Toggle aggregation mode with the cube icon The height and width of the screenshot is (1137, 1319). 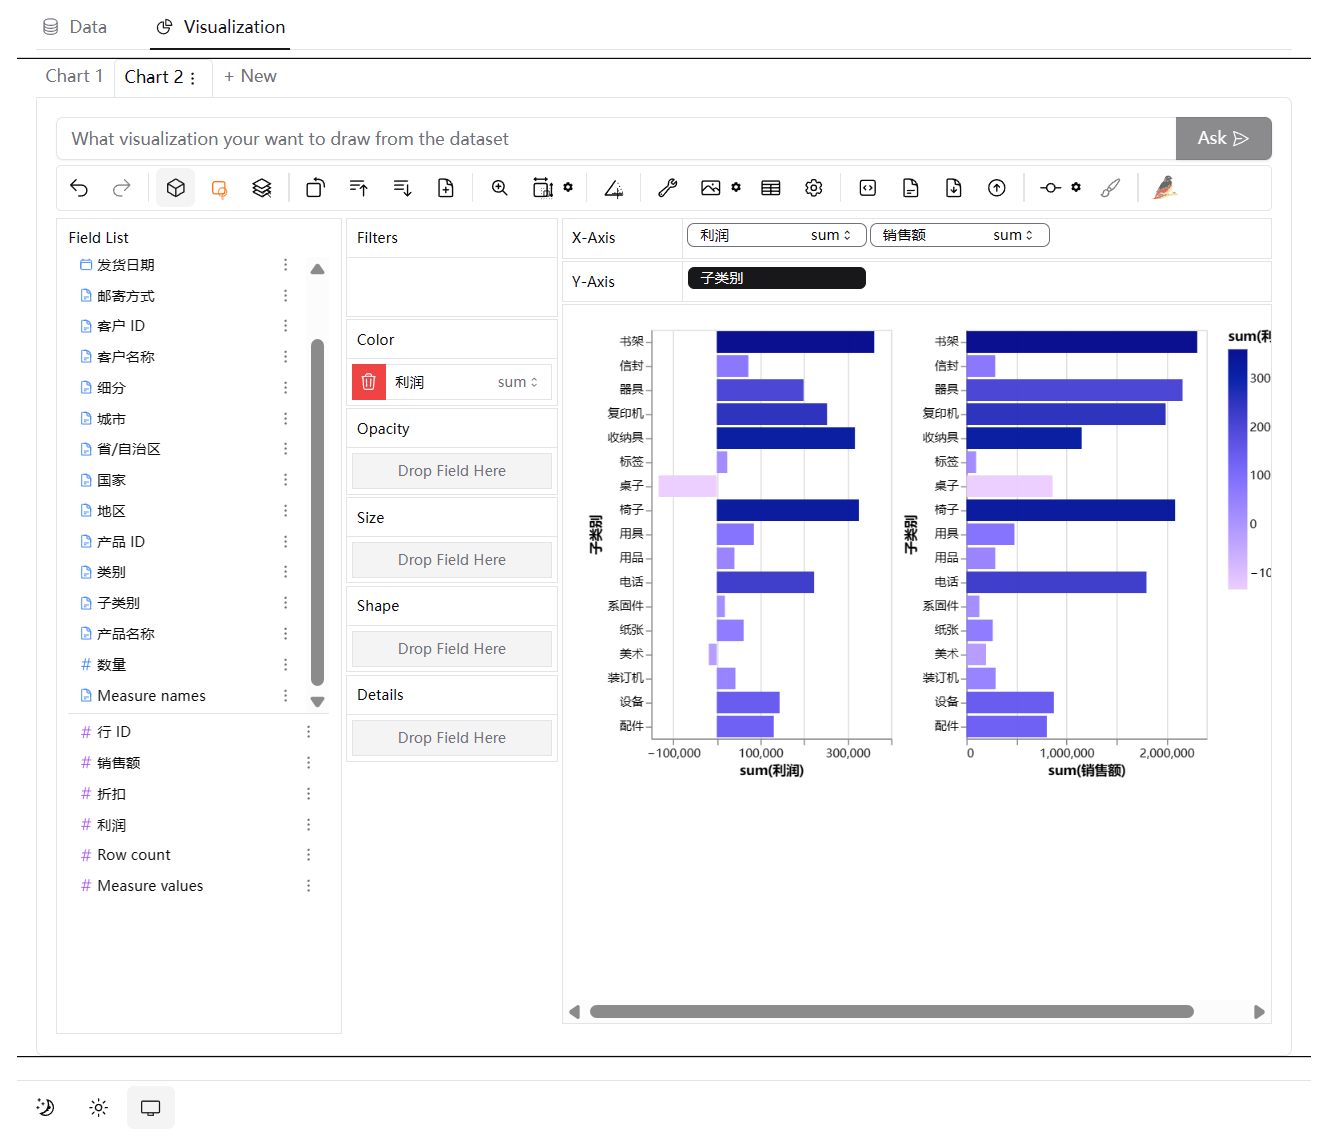(x=175, y=187)
